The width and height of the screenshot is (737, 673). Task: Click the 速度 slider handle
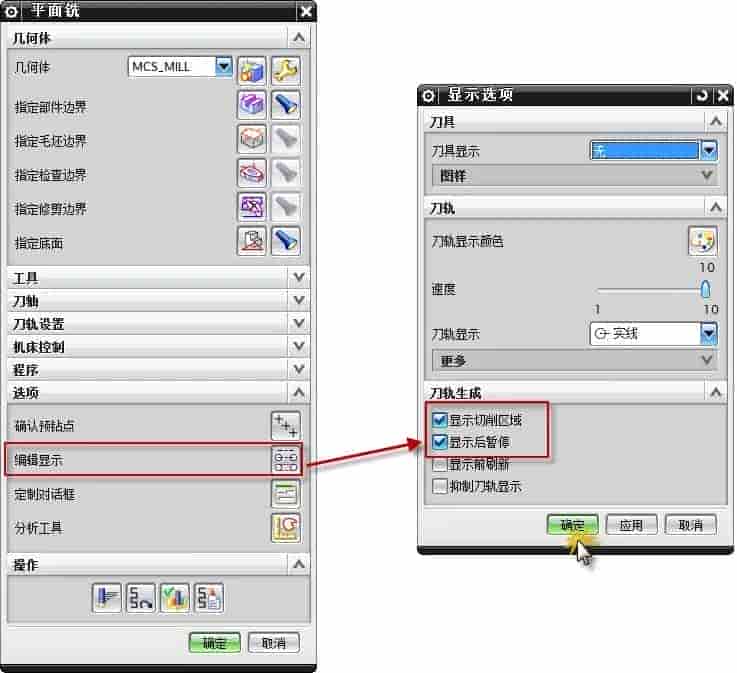pyautogui.click(x=705, y=289)
